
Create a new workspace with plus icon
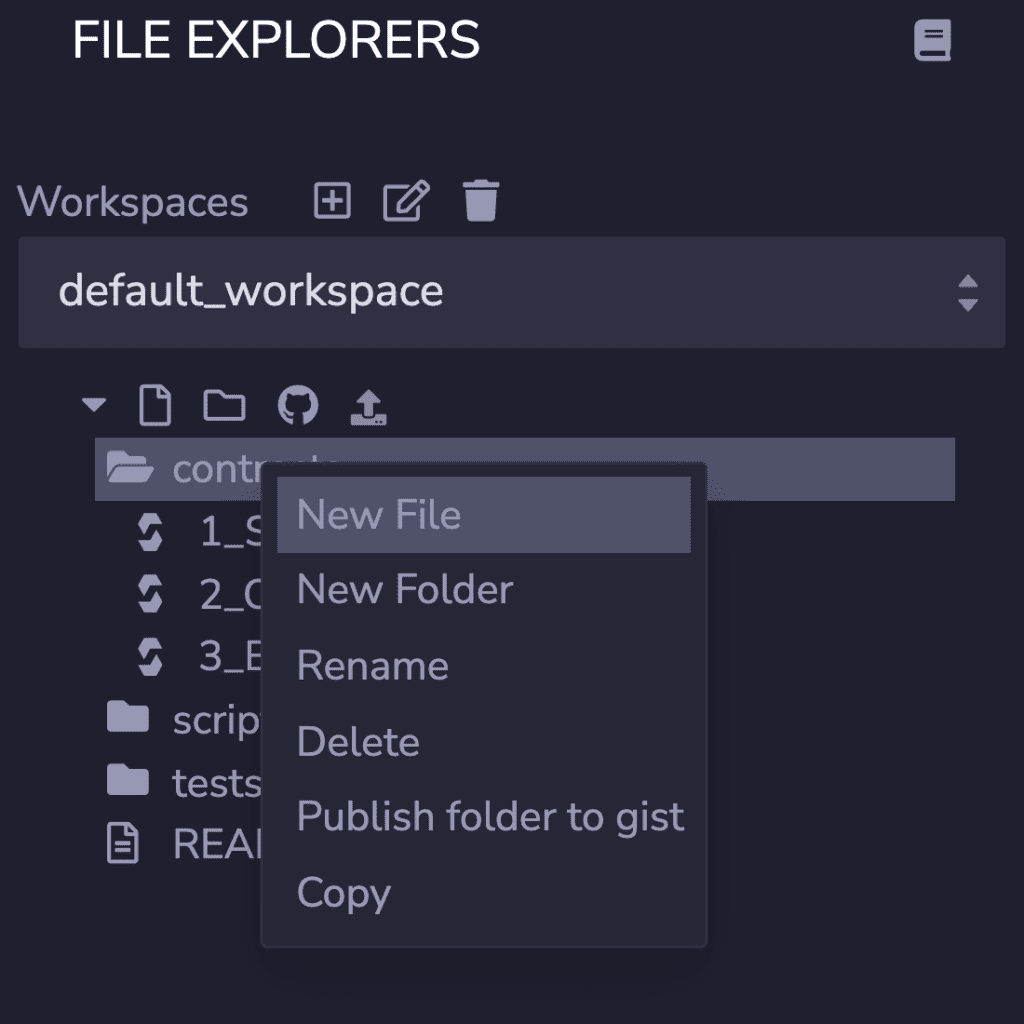click(332, 201)
